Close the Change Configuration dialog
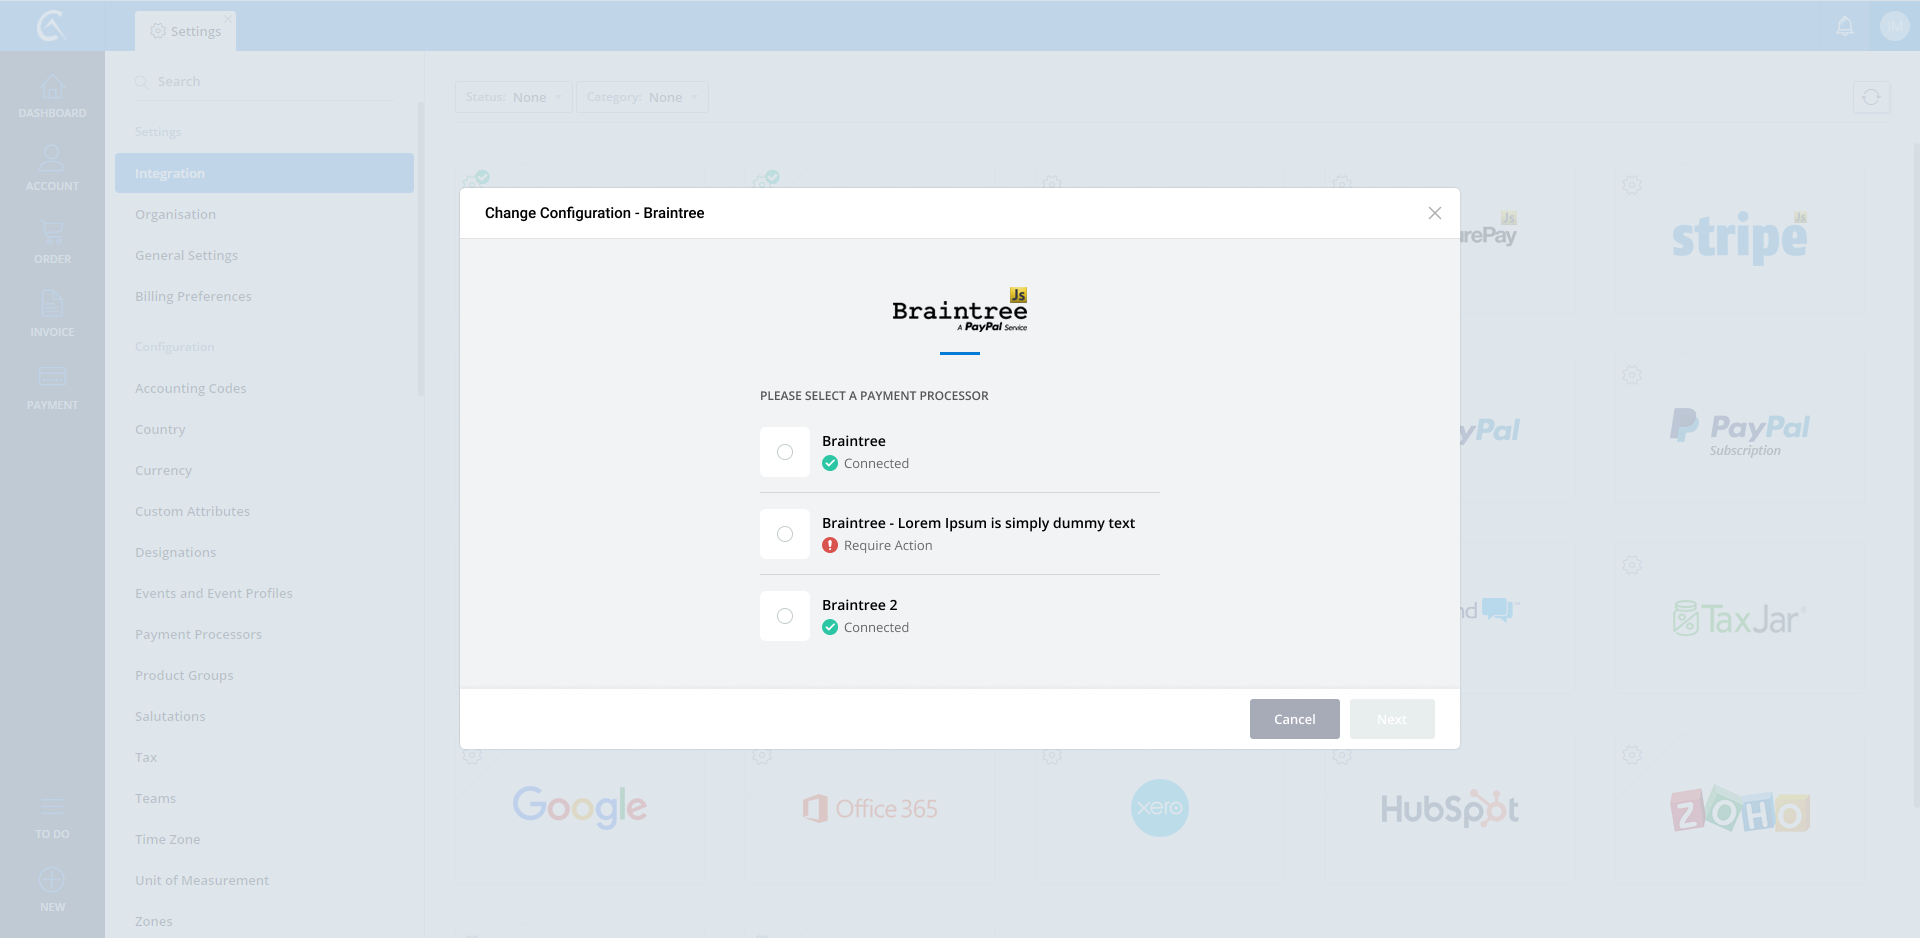The height and width of the screenshot is (938, 1920). tap(1434, 213)
